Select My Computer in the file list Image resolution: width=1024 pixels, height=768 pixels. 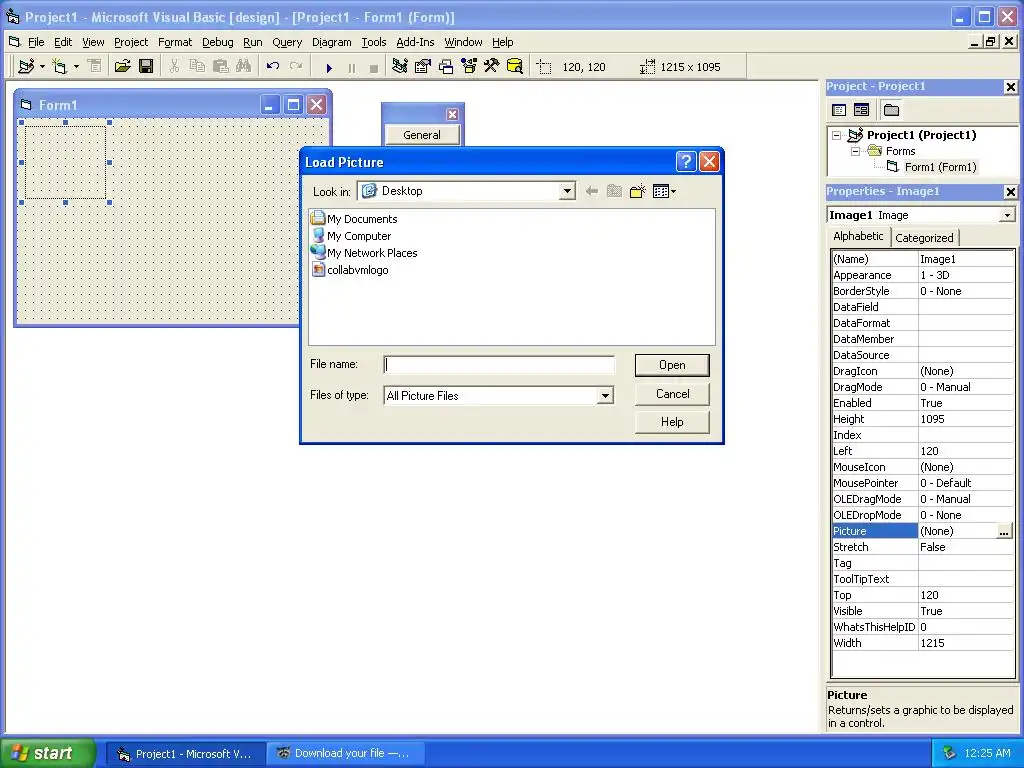click(x=351, y=236)
